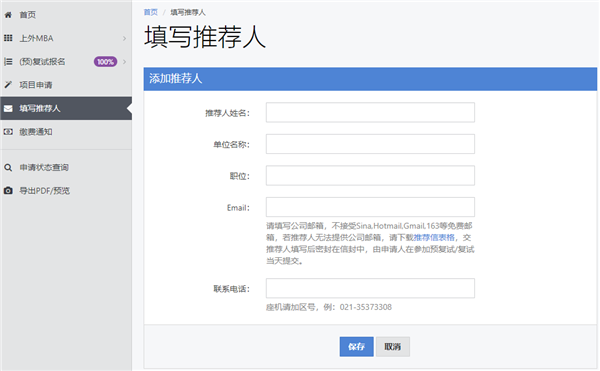Expand the (预)复试报名 chevron arrow
This screenshot has height=371, width=600.
(124, 62)
